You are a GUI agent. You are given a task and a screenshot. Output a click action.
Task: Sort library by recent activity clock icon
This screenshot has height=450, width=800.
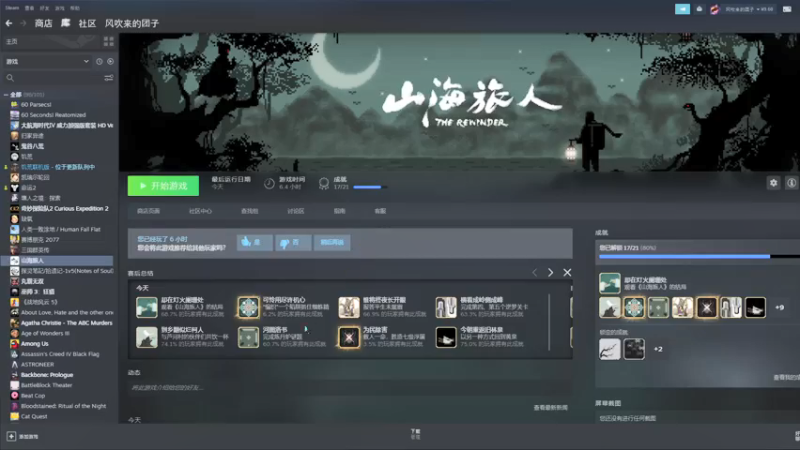99,61
